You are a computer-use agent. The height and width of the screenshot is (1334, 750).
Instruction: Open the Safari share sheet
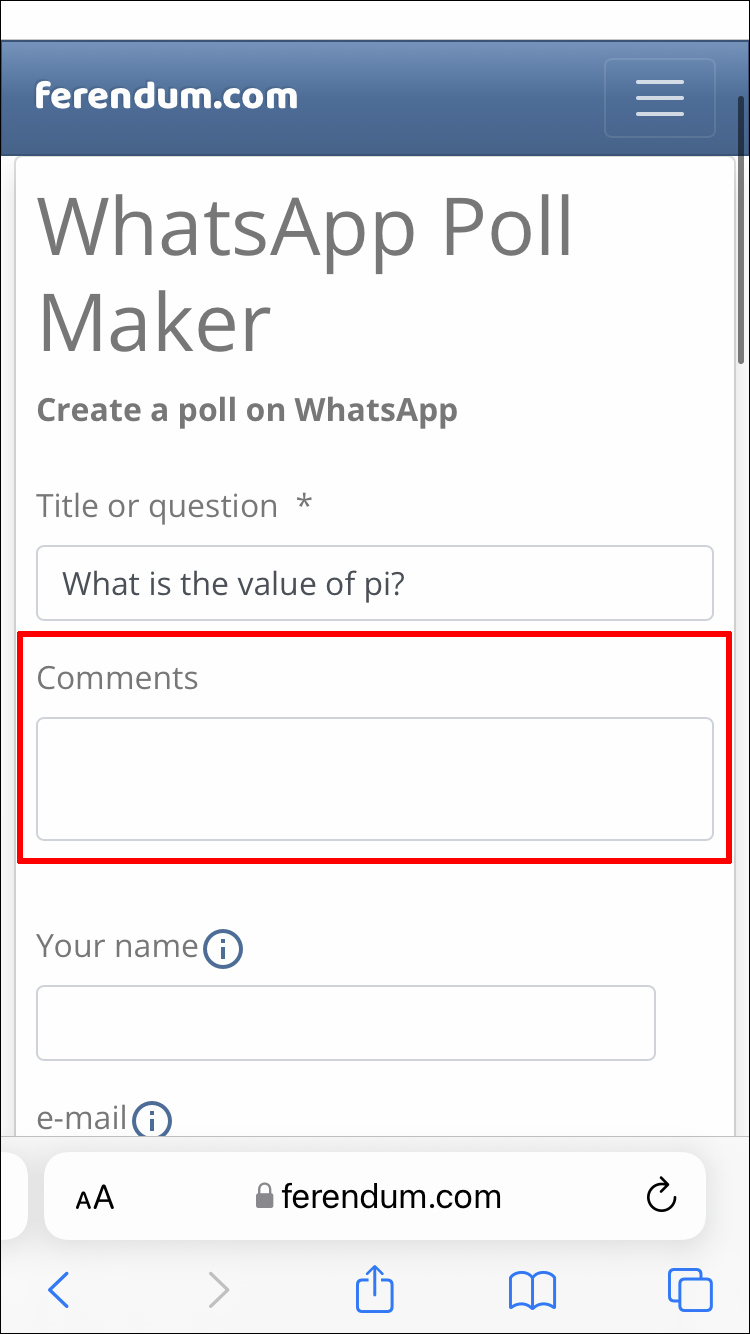(375, 1289)
